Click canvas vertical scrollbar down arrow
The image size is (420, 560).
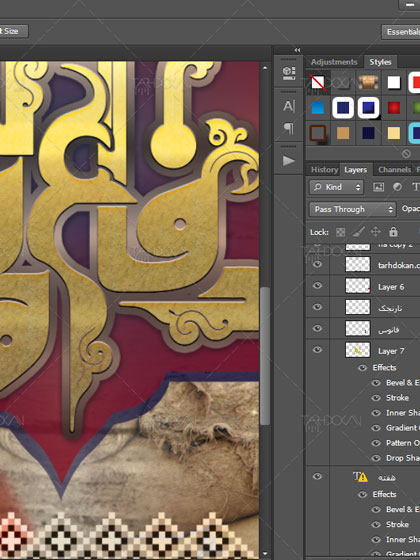coord(265,554)
